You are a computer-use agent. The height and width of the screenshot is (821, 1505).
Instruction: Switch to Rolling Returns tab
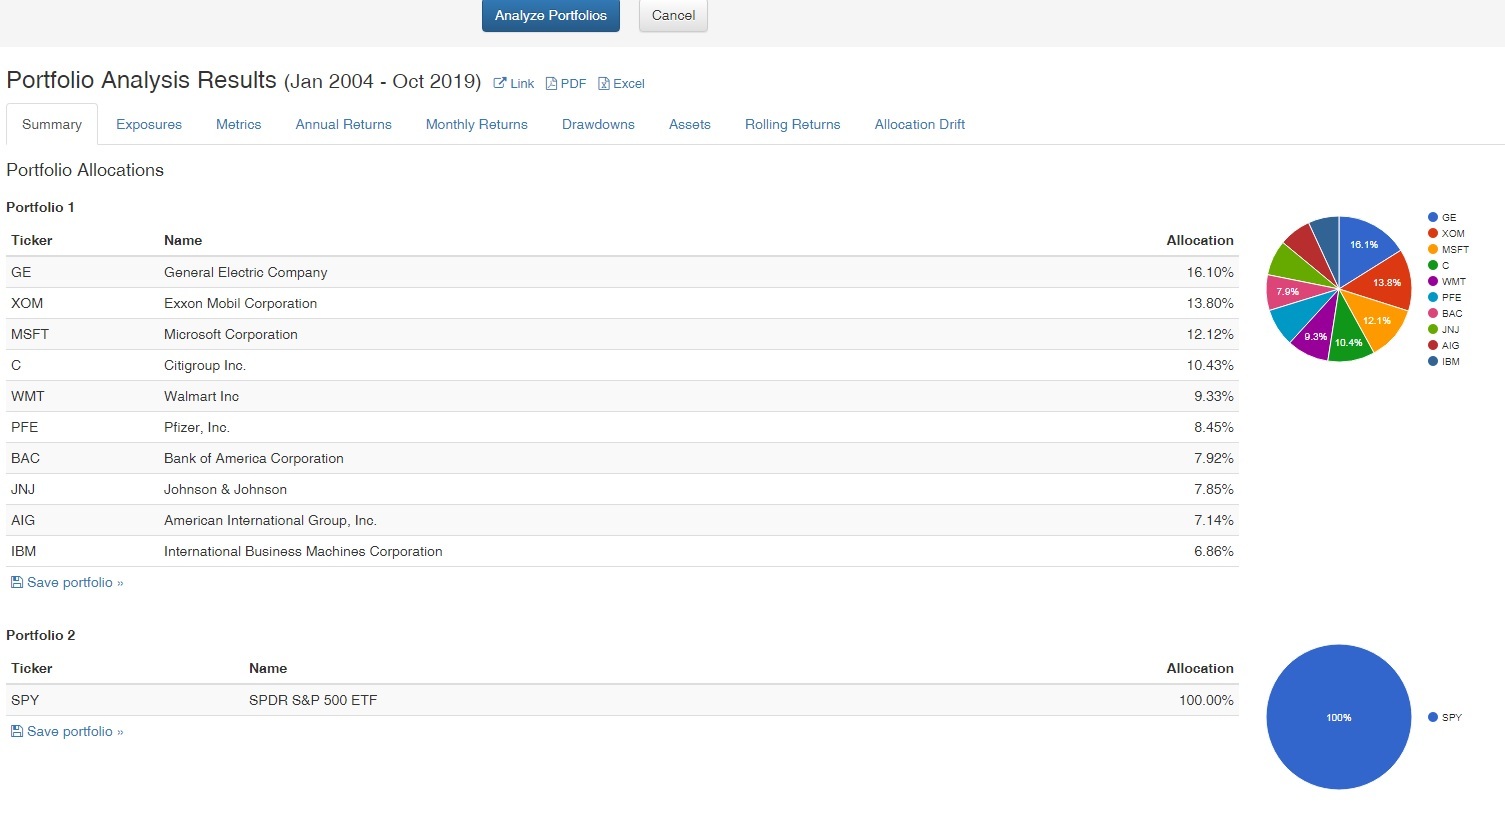point(792,125)
